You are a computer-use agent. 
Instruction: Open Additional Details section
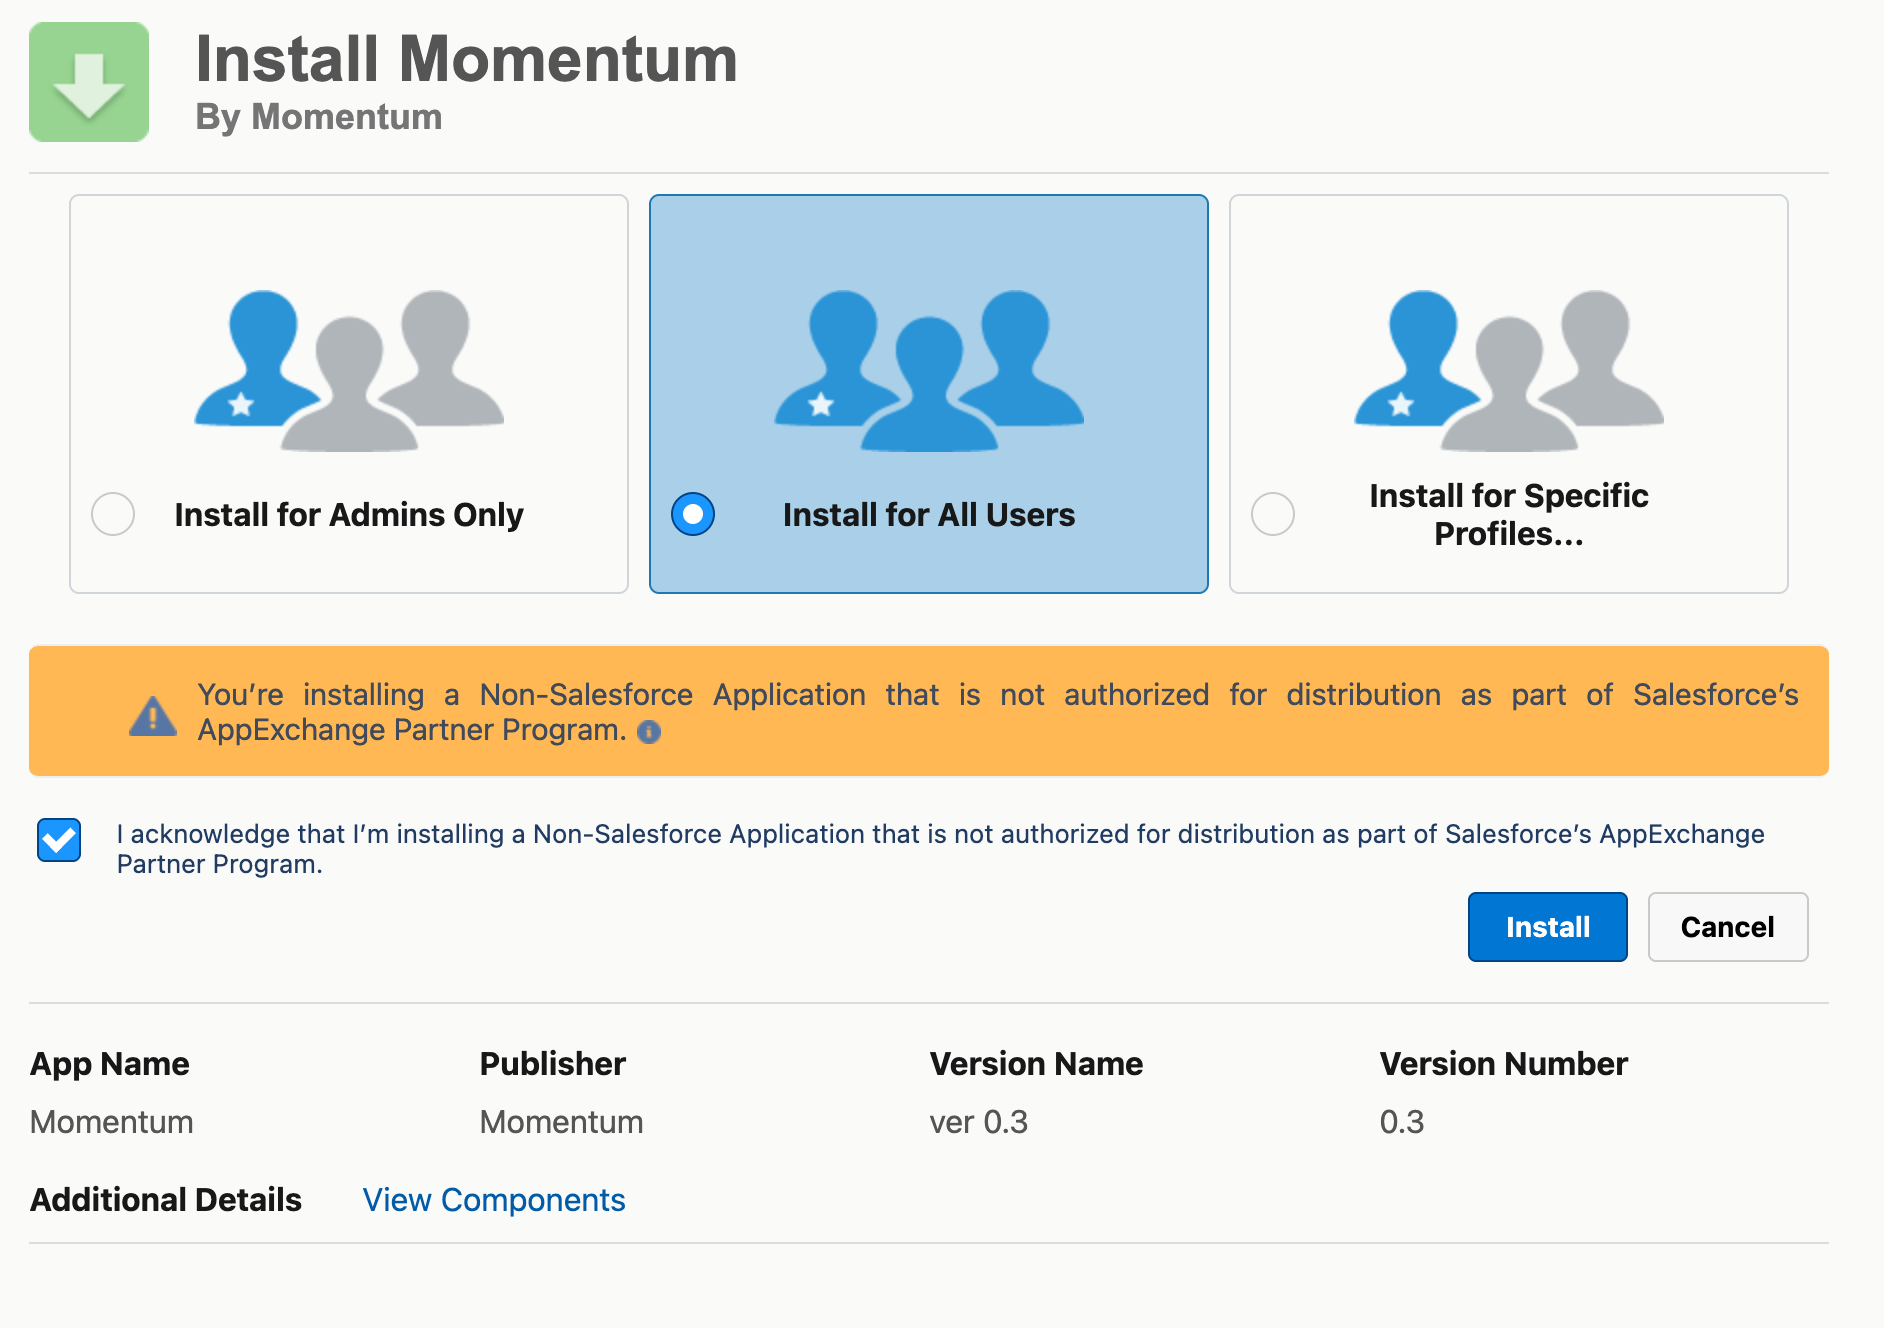[166, 1199]
